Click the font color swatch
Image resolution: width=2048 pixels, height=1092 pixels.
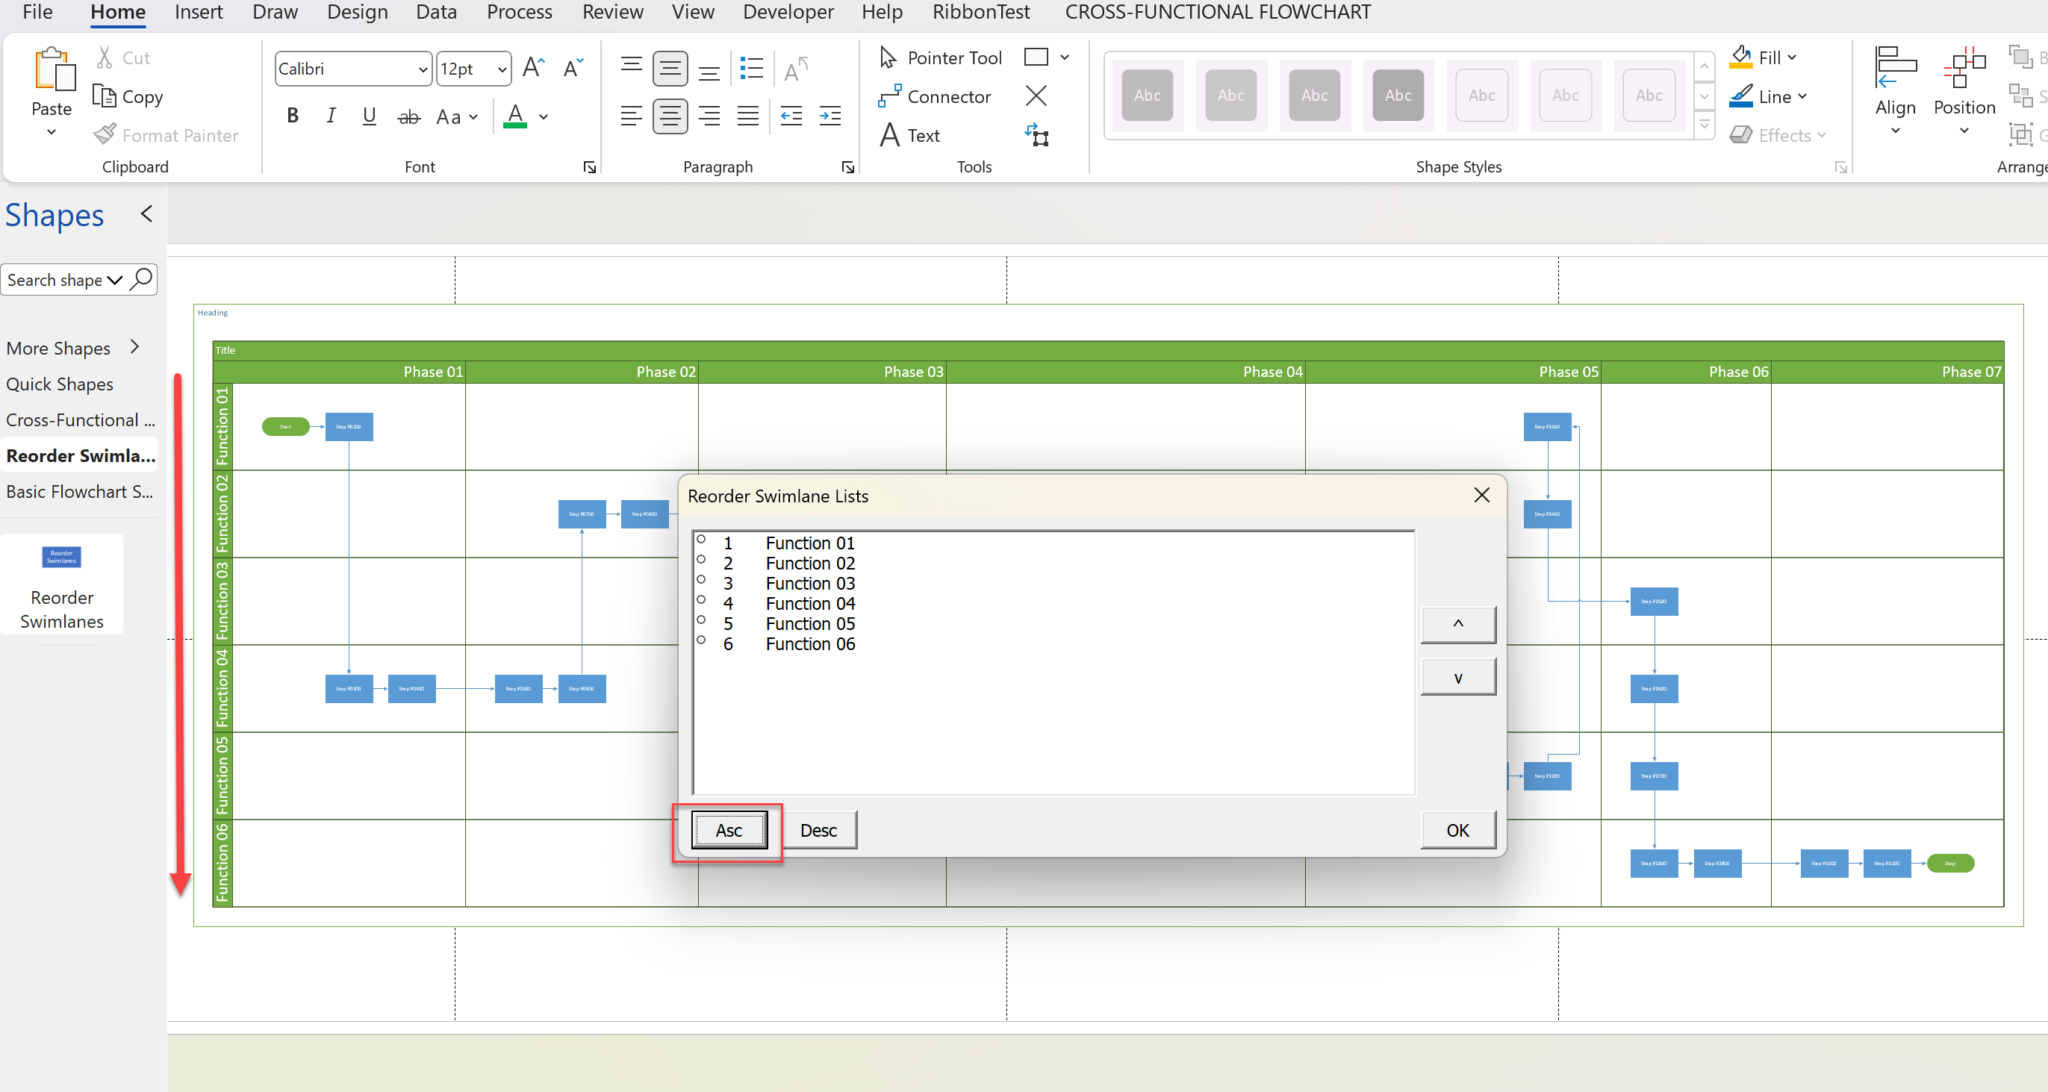(514, 117)
